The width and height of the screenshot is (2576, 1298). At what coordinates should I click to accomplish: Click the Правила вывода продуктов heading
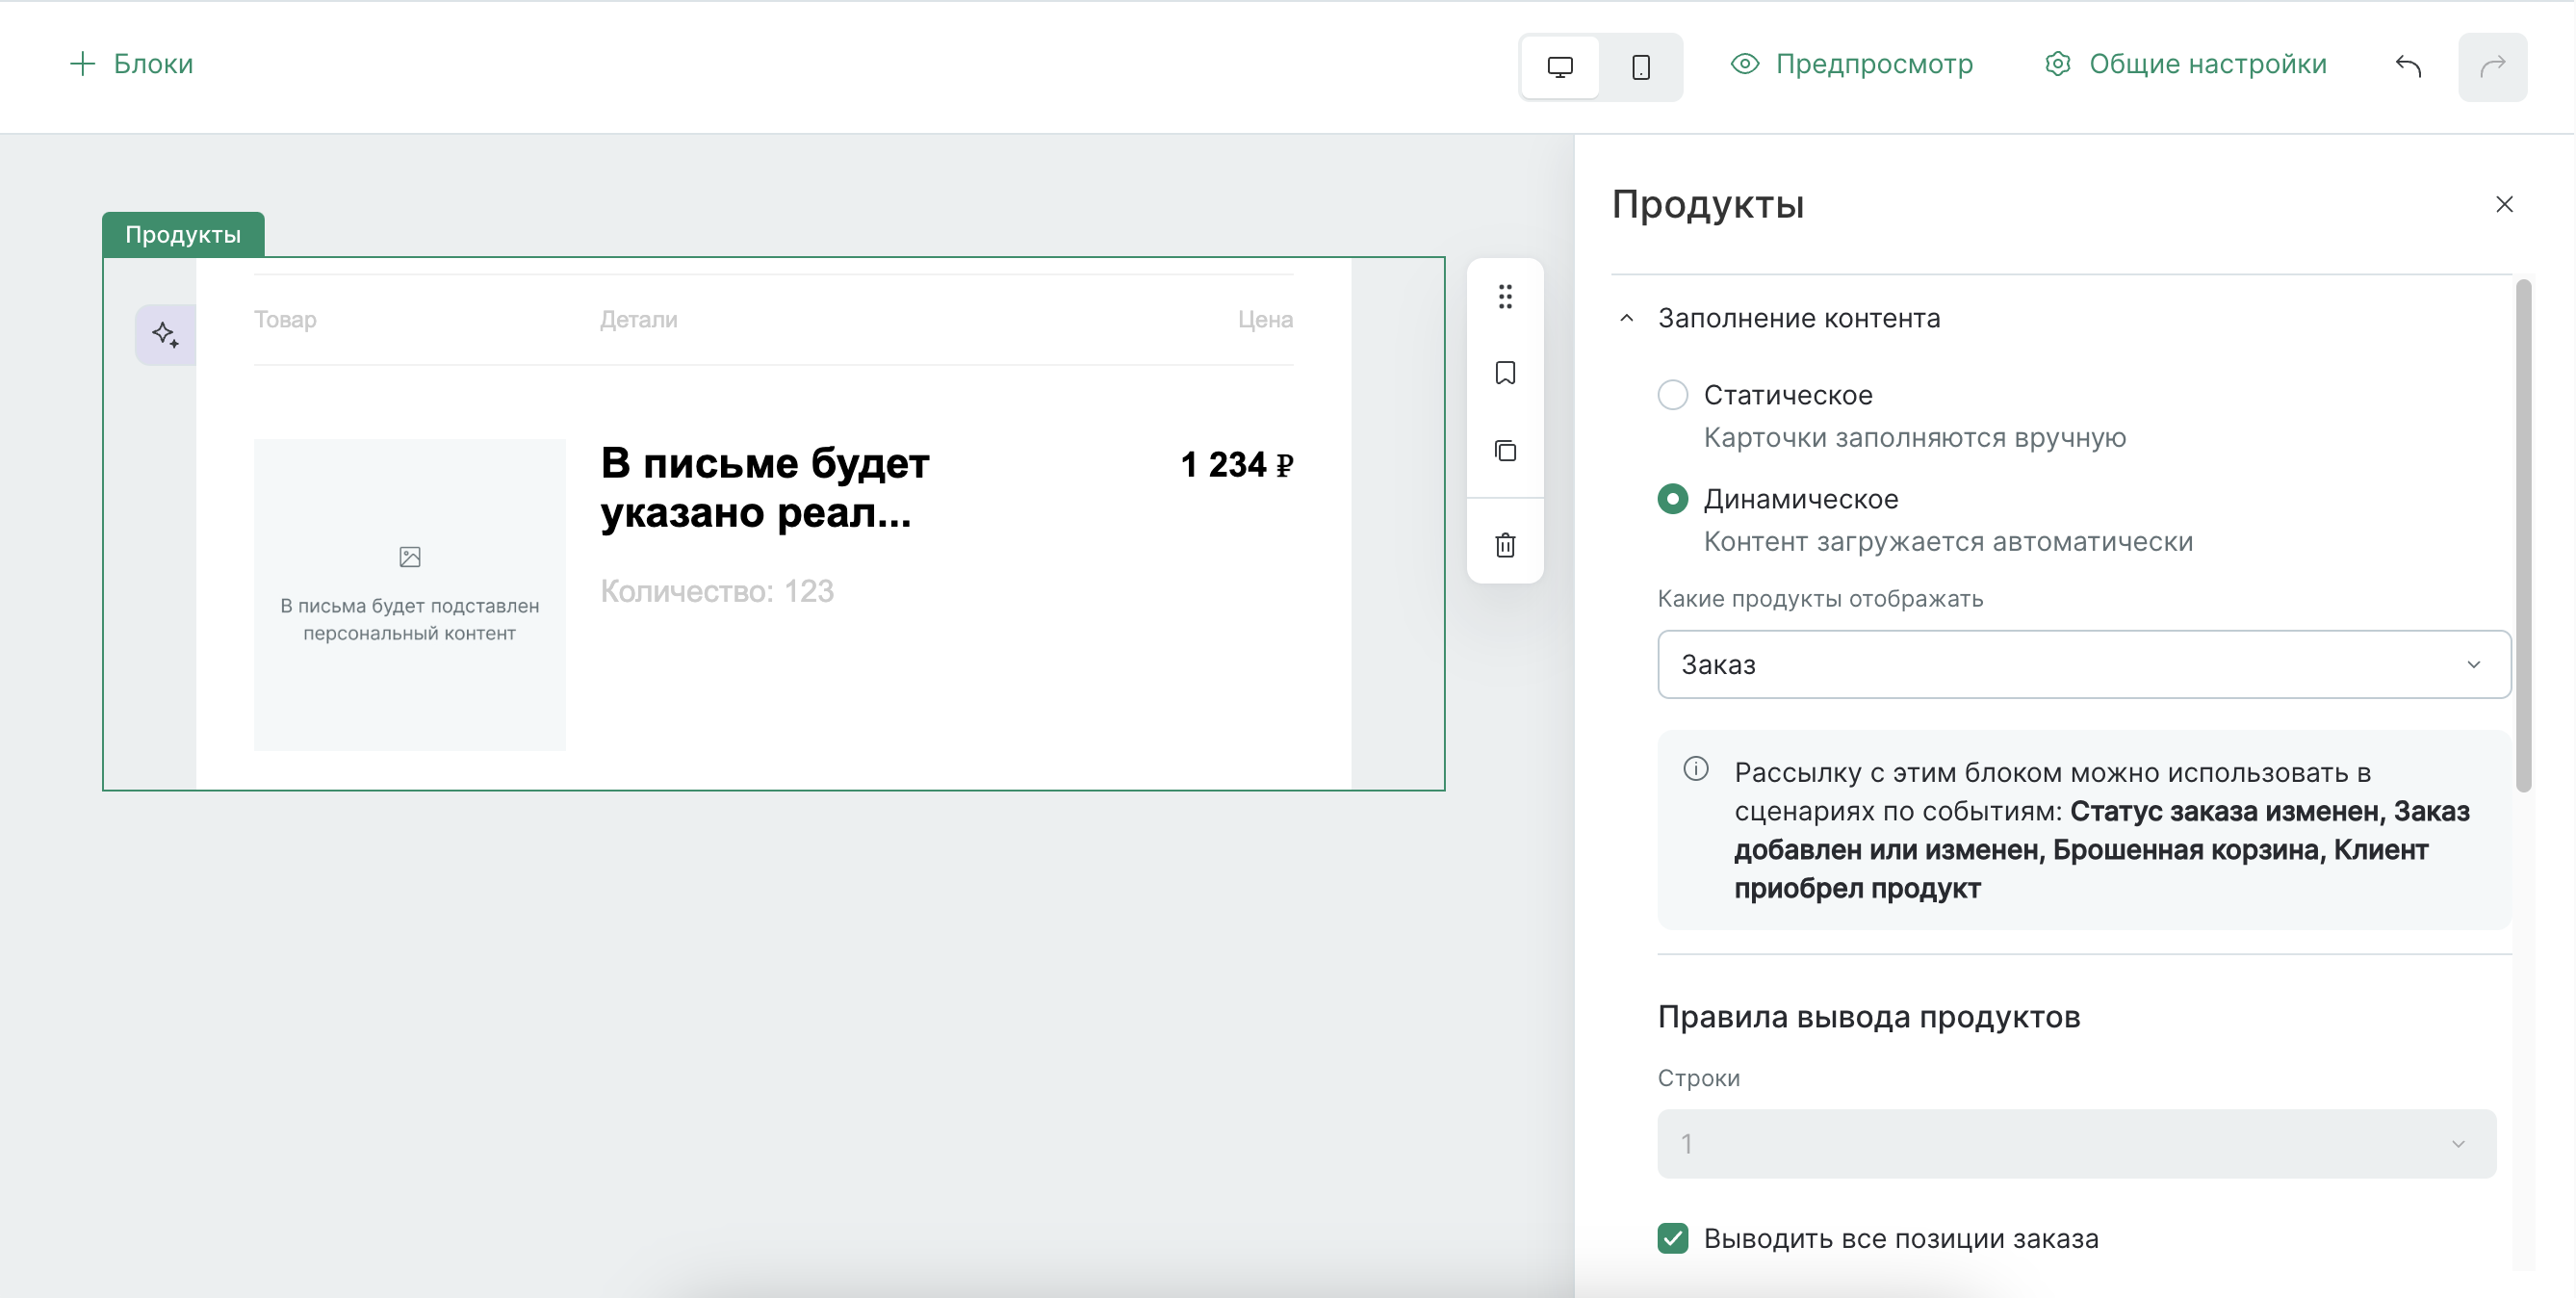tap(1868, 1017)
